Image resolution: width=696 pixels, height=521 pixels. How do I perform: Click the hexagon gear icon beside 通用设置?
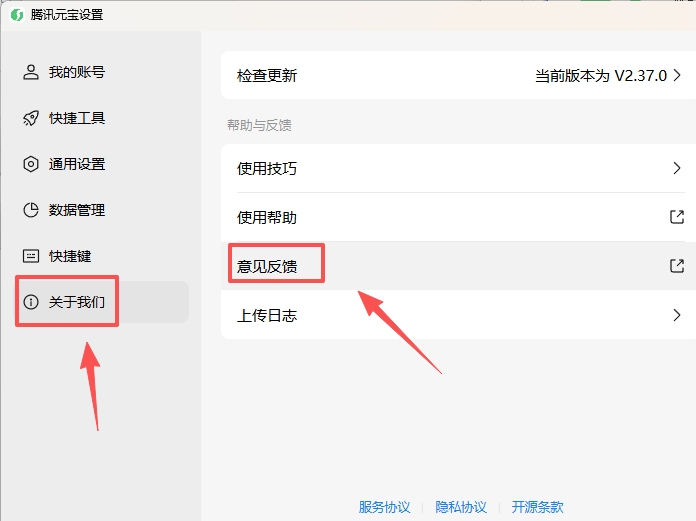(x=31, y=164)
